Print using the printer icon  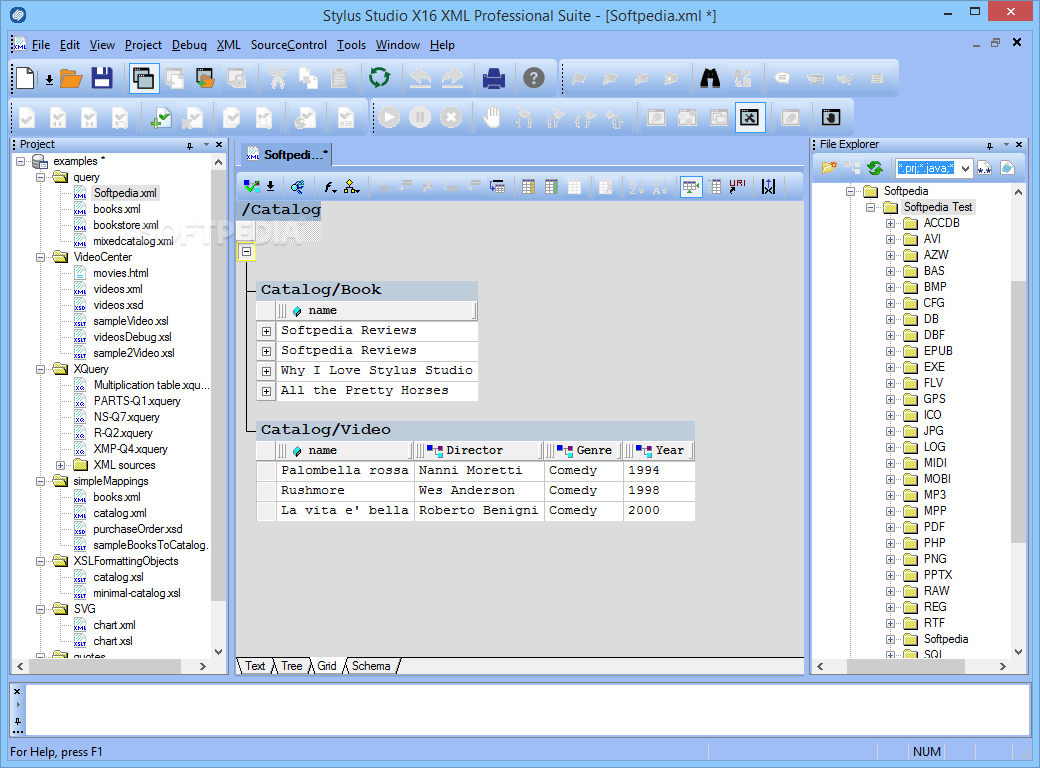tap(493, 78)
